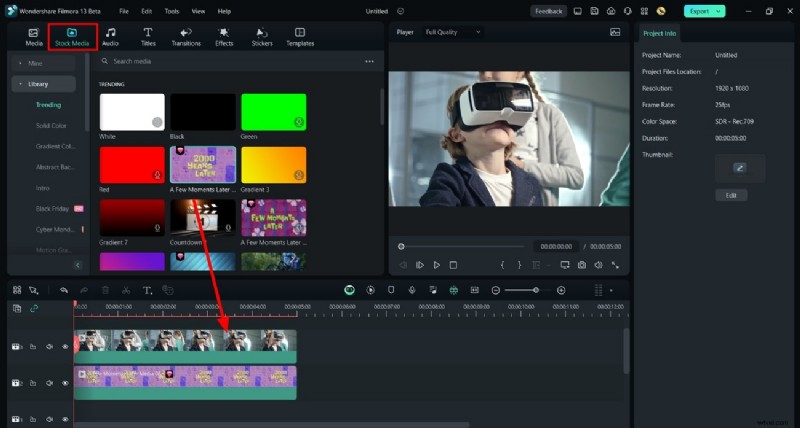This screenshot has height=428, width=800.
Task: Click the cloud upload icon
Action: 611,11
